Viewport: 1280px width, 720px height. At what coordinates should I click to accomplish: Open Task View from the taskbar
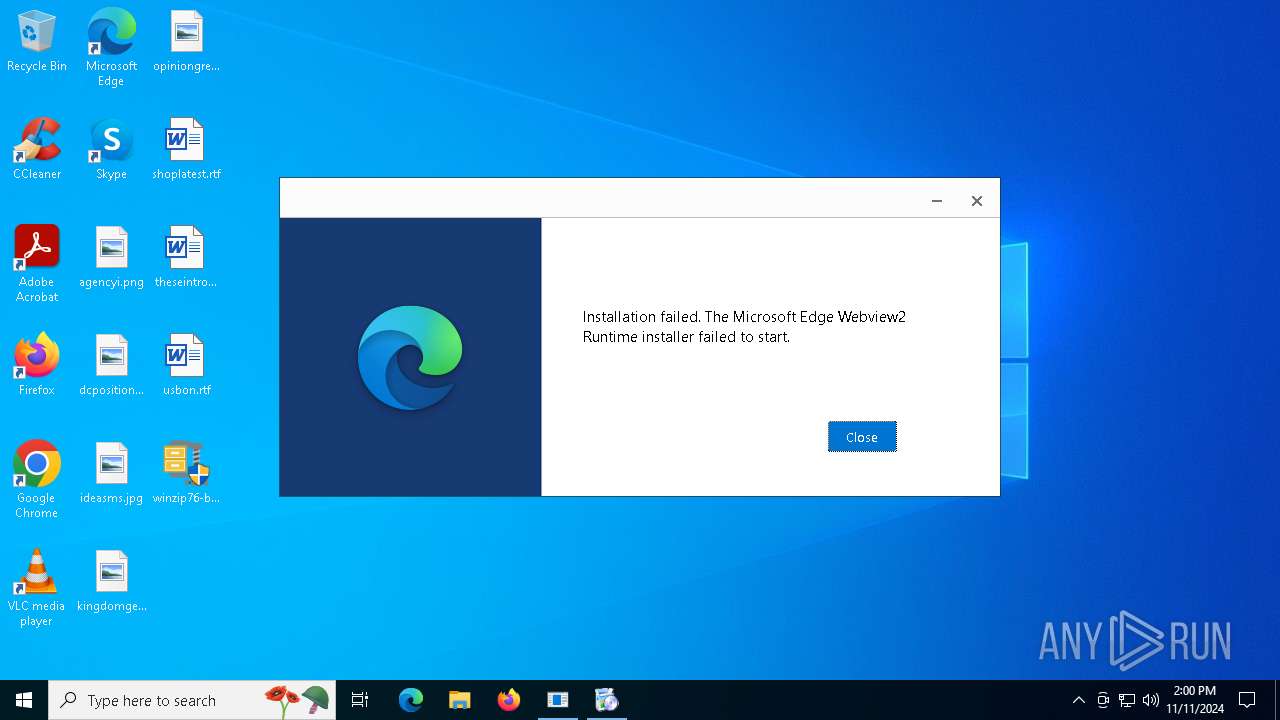coord(360,700)
